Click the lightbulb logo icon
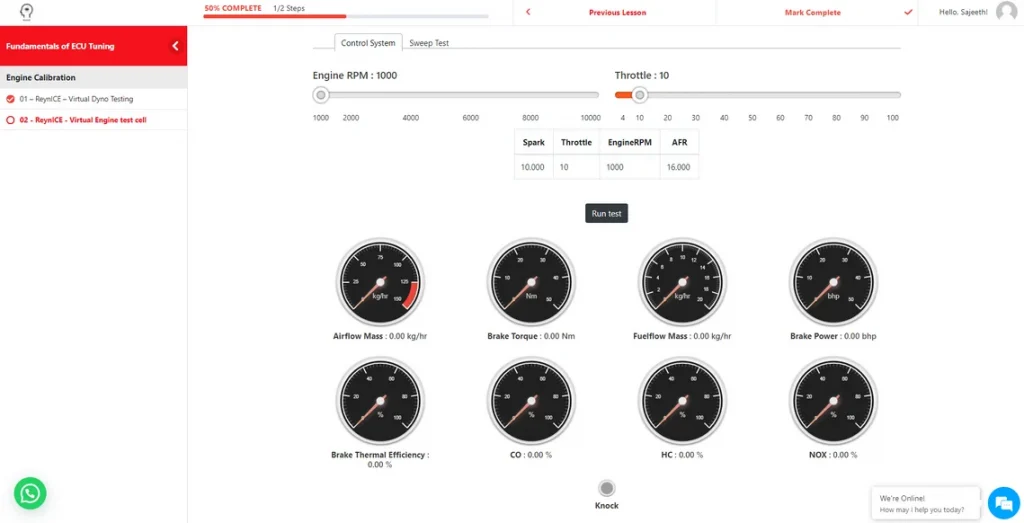The width and height of the screenshot is (1024, 523). [27, 12]
